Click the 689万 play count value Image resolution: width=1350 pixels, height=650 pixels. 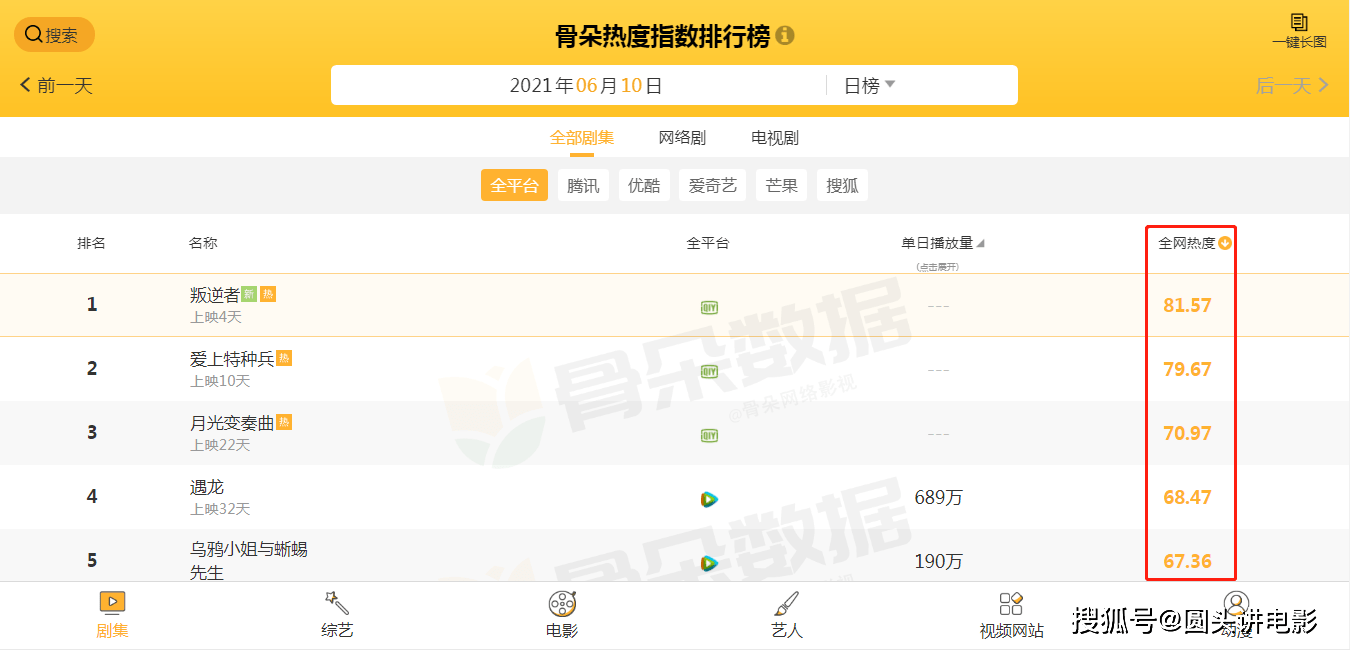click(x=938, y=497)
